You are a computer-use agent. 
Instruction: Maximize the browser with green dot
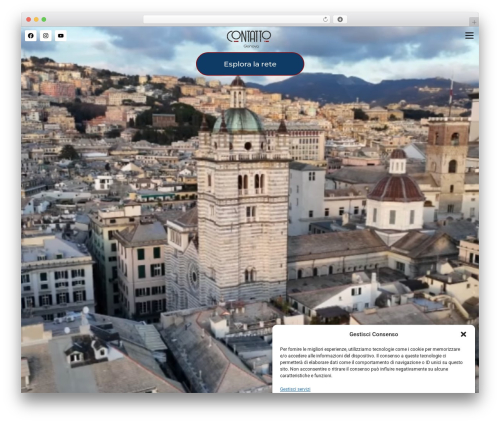click(44, 19)
